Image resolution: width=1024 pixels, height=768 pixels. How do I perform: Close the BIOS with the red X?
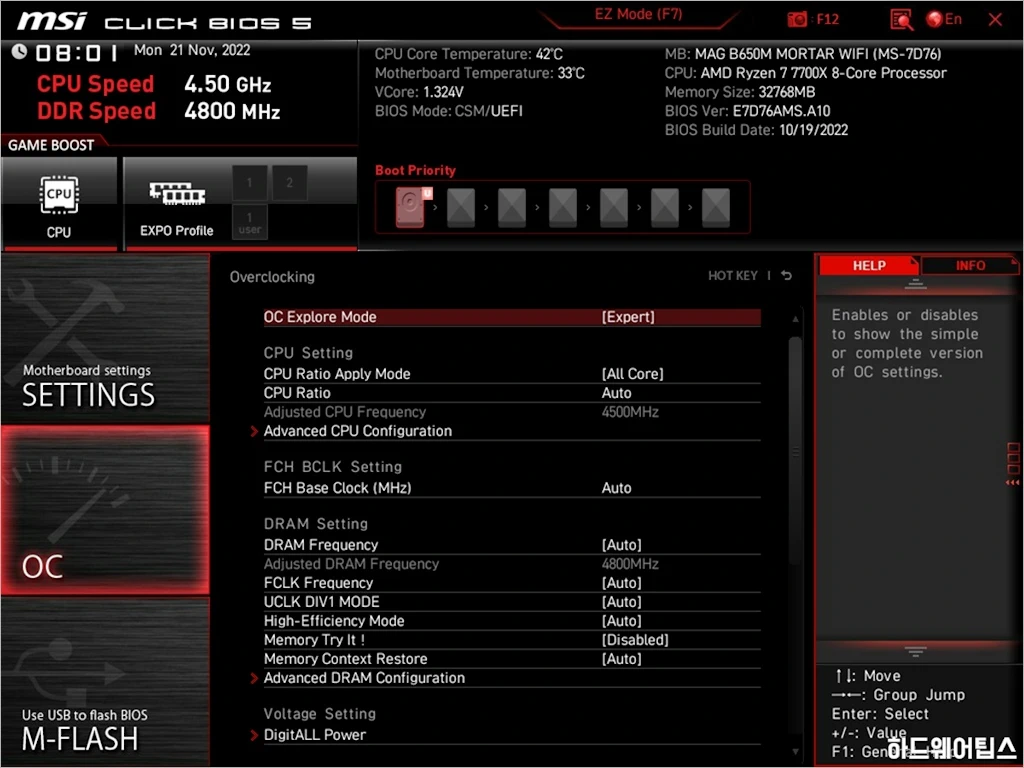click(x=995, y=20)
